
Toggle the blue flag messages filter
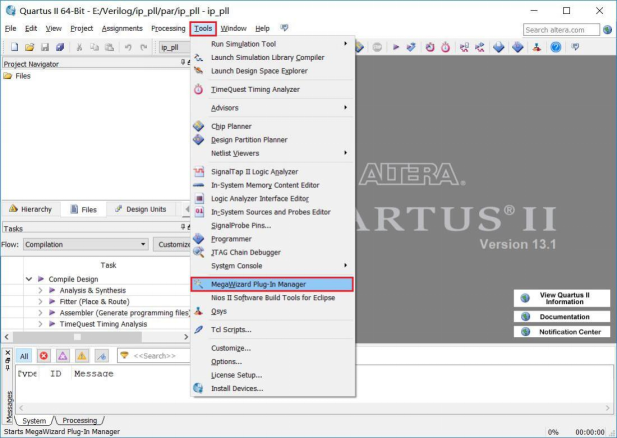point(102,356)
